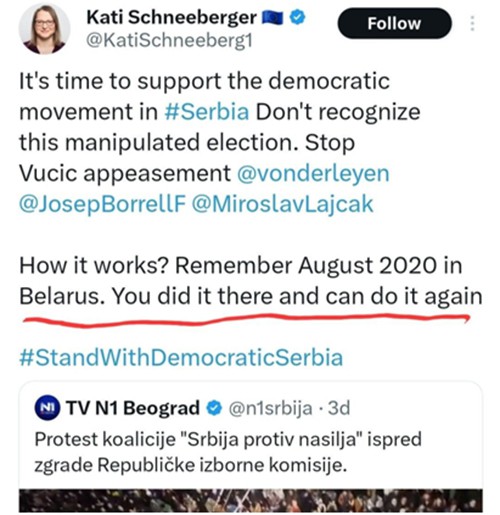Open the @n1srbija handle in the quoted tweet

tap(270, 408)
